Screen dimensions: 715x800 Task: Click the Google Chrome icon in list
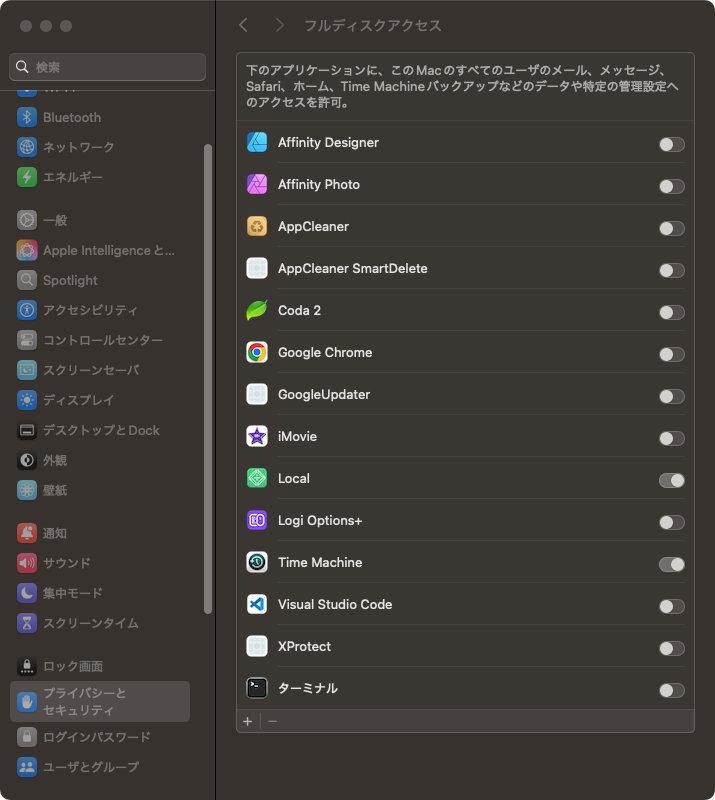(257, 353)
